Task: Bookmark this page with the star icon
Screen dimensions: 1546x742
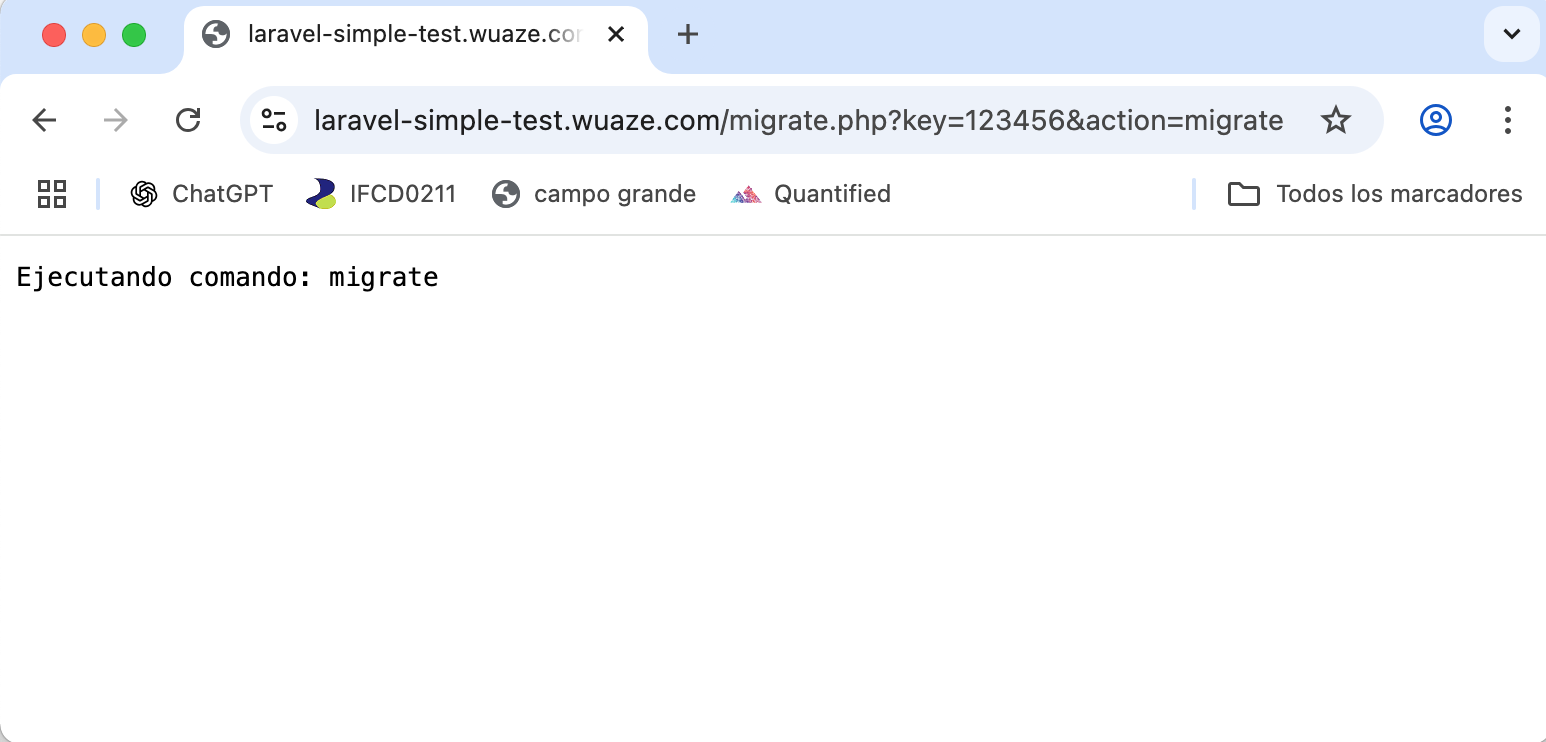Action: point(1335,121)
